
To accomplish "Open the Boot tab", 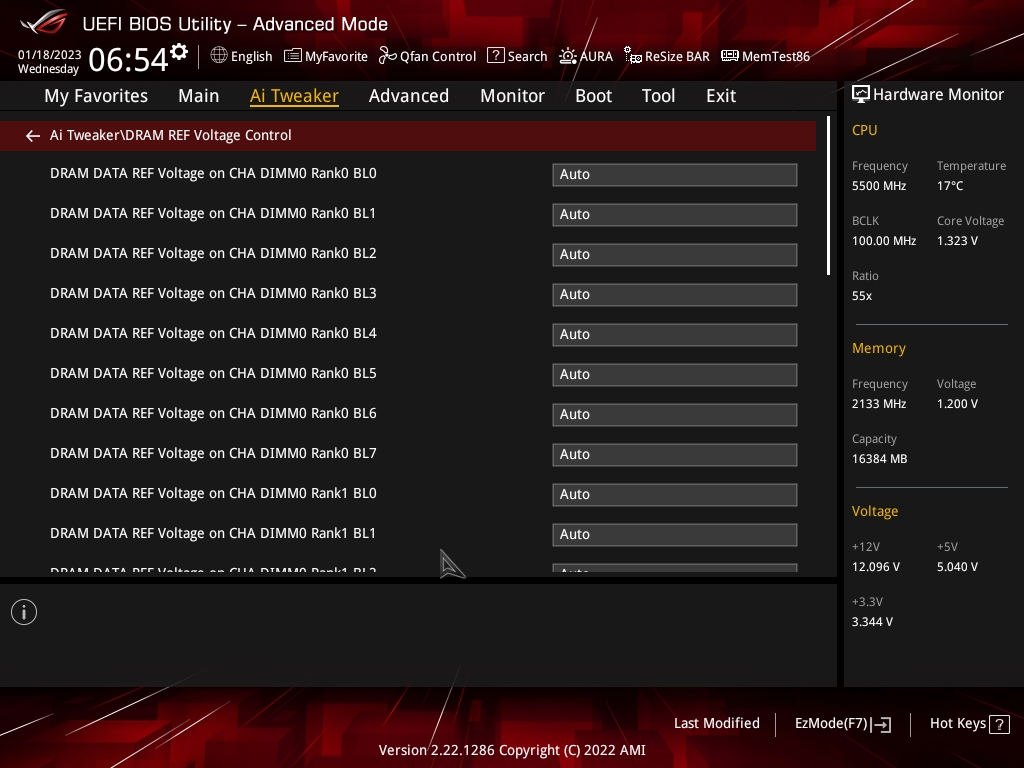I will (593, 96).
